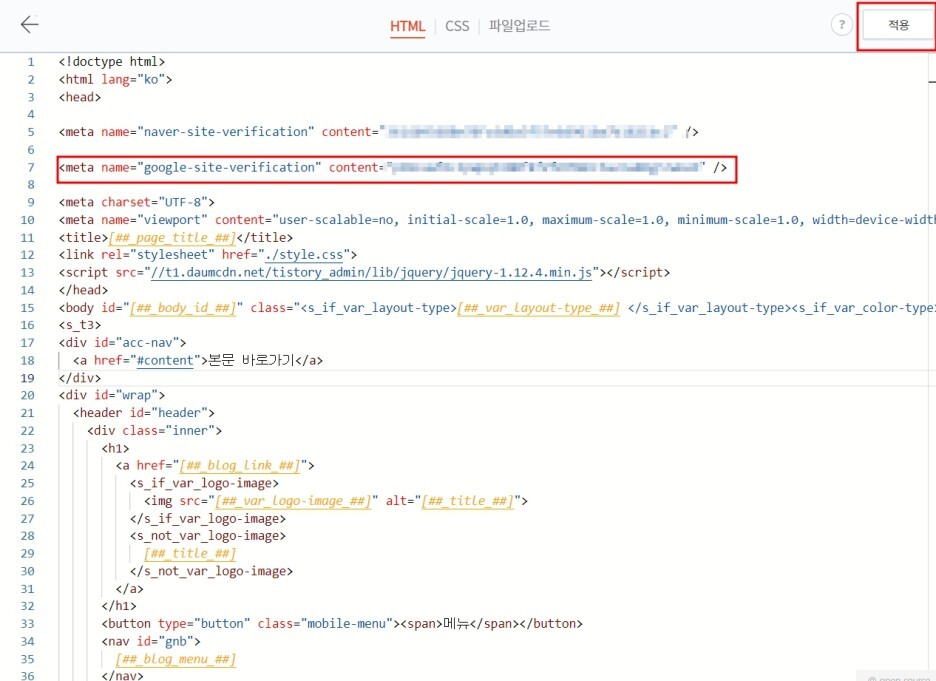Click the <s_not_var_logo-image> opening tag

coord(208,536)
